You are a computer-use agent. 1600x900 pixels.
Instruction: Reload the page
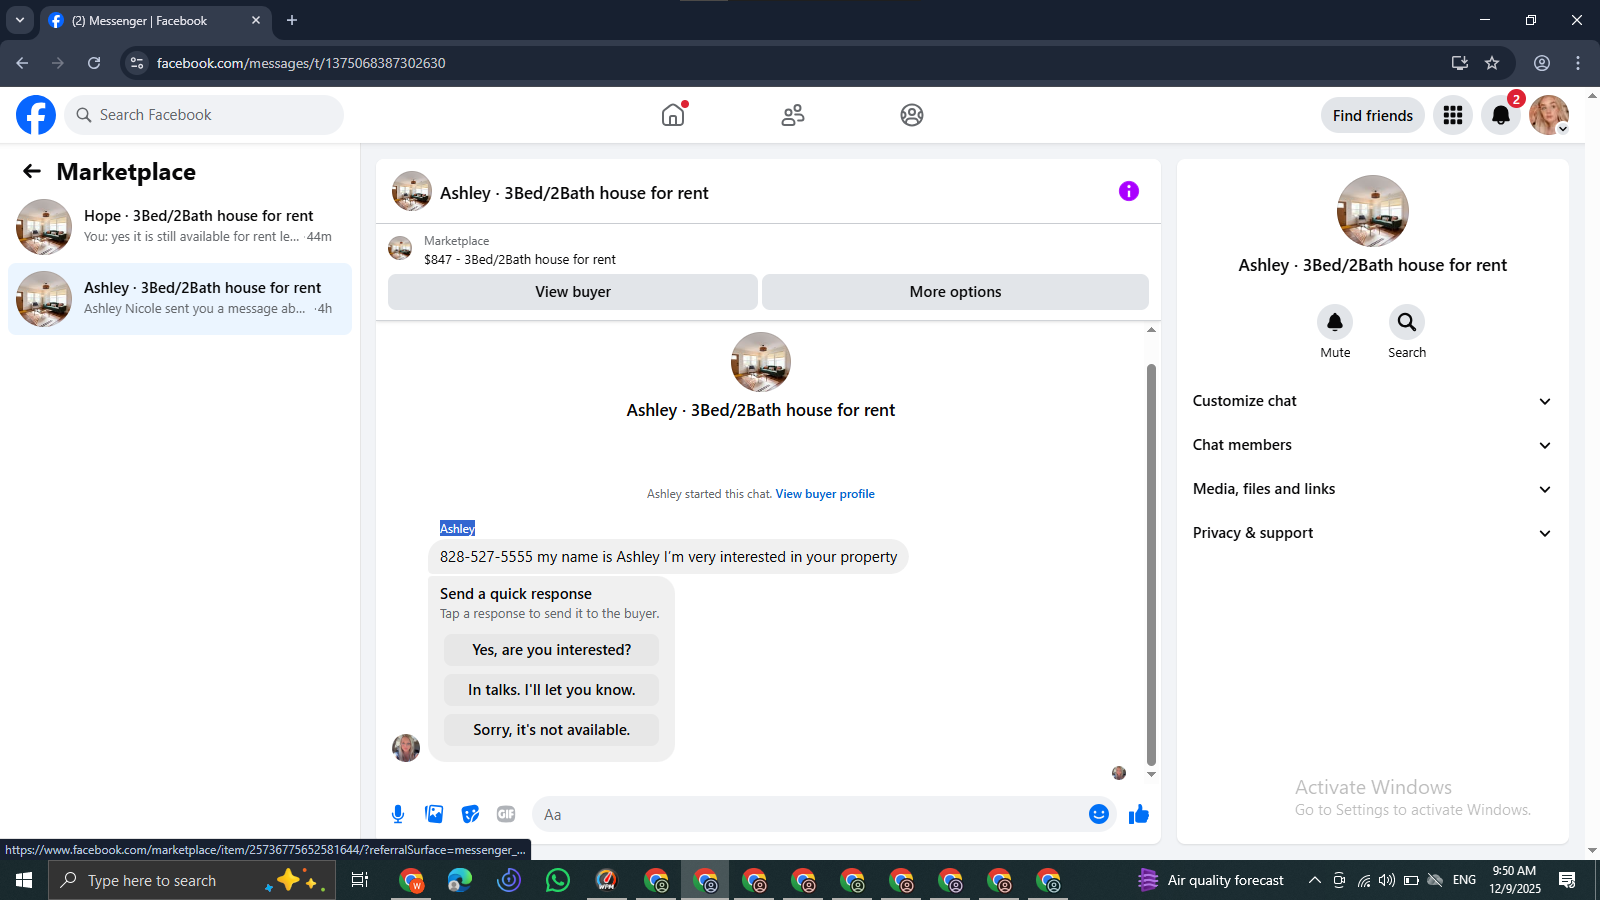pyautogui.click(x=94, y=63)
